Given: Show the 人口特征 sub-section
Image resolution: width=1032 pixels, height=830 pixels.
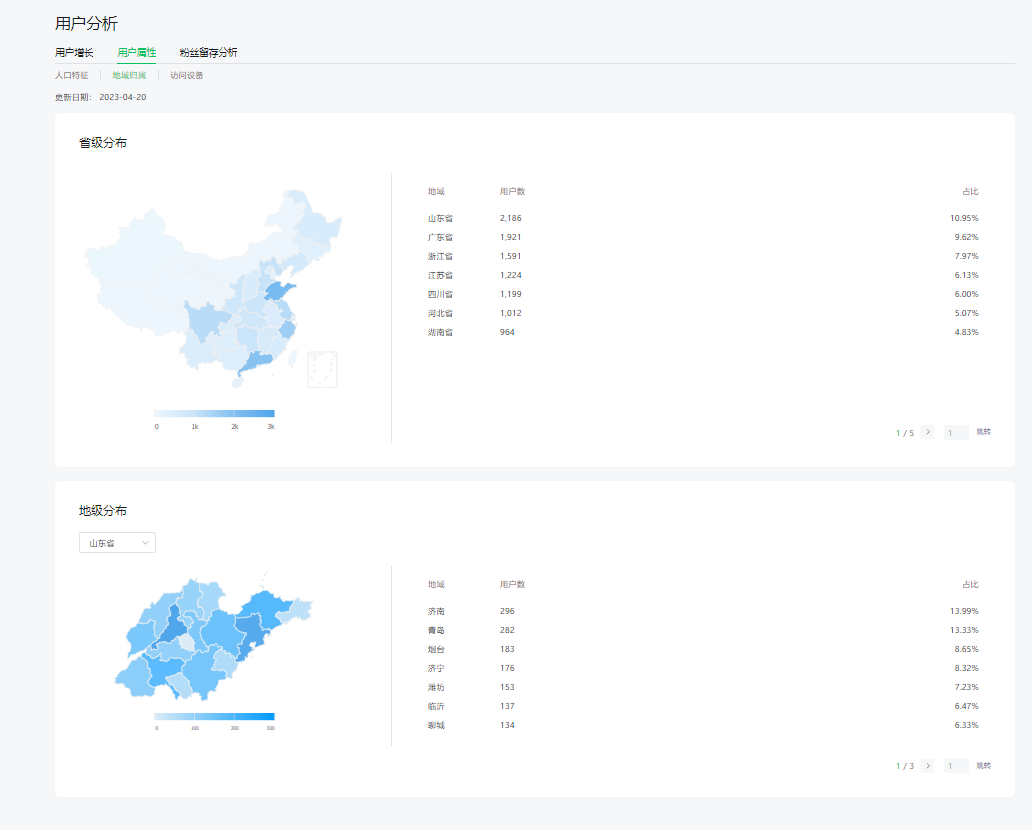Looking at the screenshot, I should pyautogui.click(x=71, y=75).
